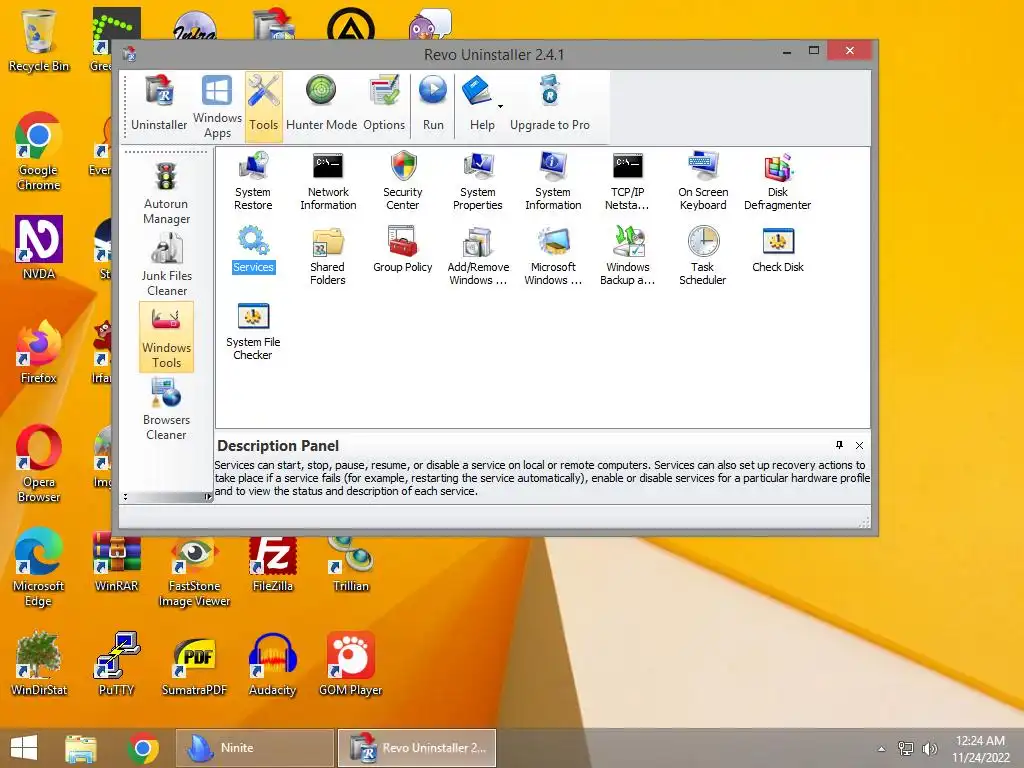Open Junk Files Cleaner in the sidebar
Screen dimensions: 1024x768
[167, 265]
